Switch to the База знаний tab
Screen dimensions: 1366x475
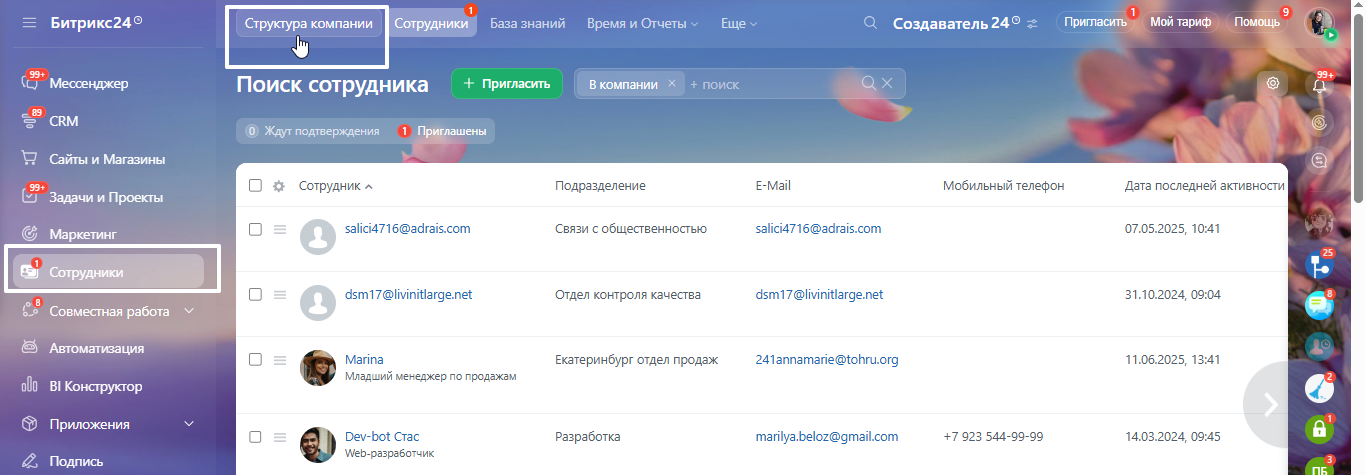click(527, 23)
